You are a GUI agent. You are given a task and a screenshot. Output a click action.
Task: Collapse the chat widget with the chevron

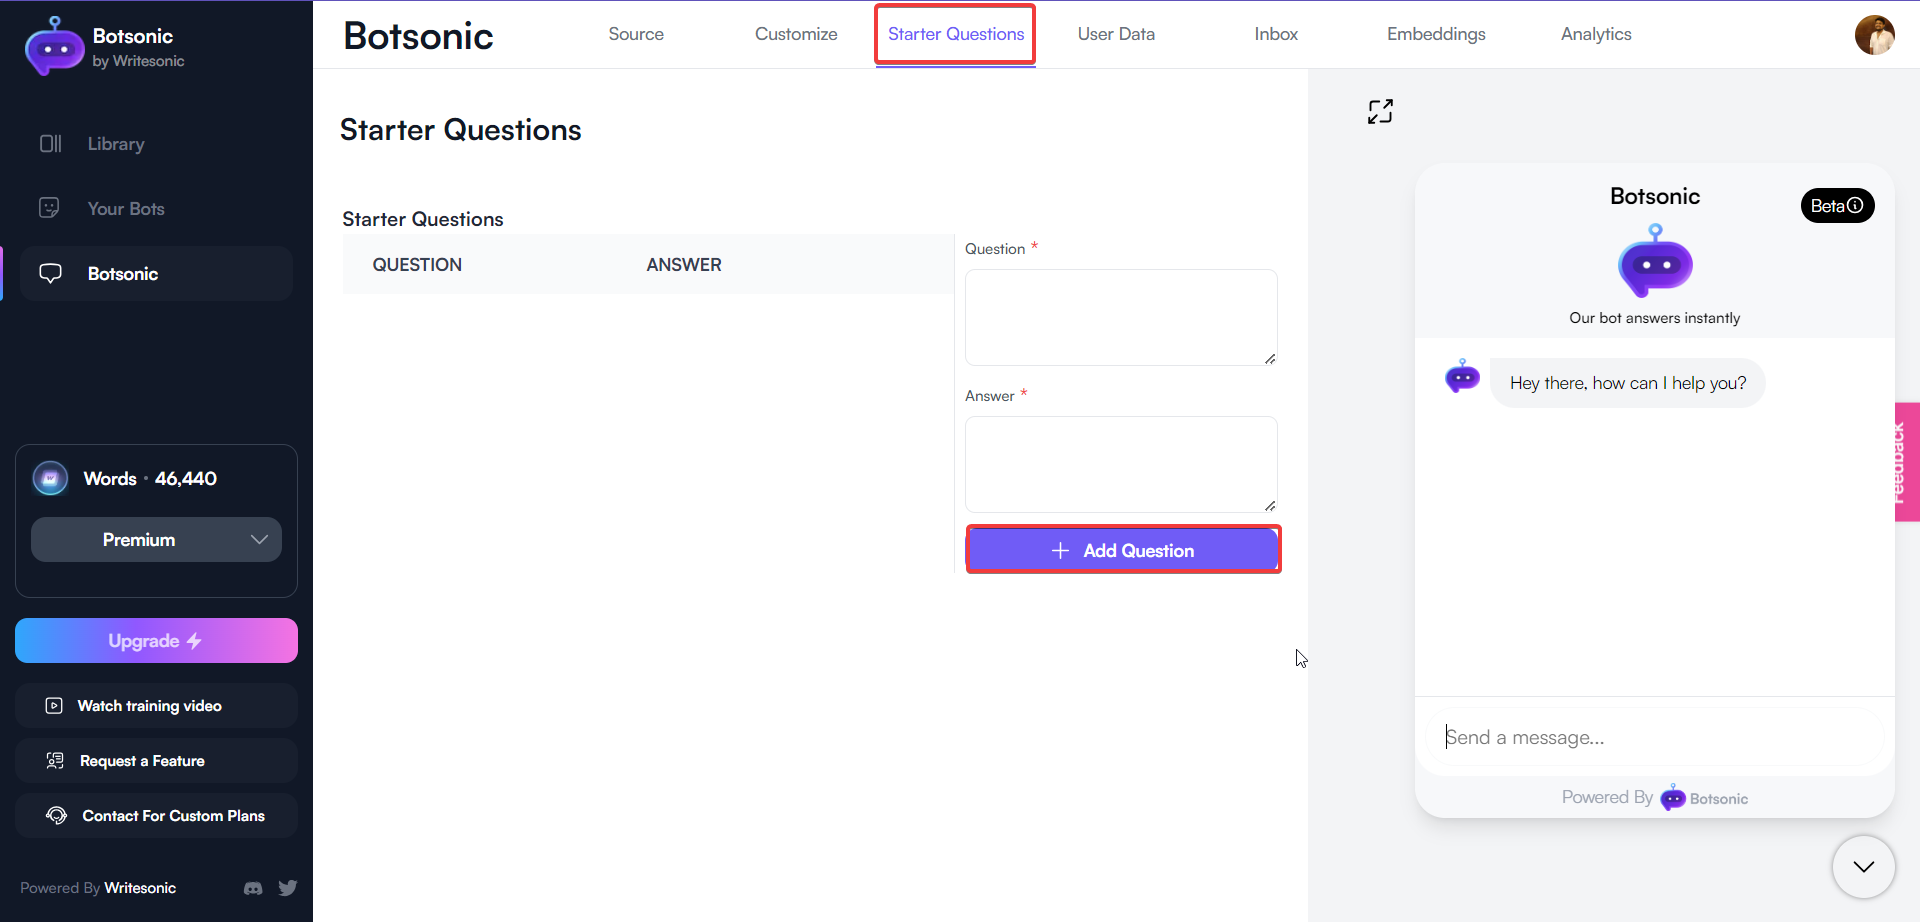pos(1862,867)
